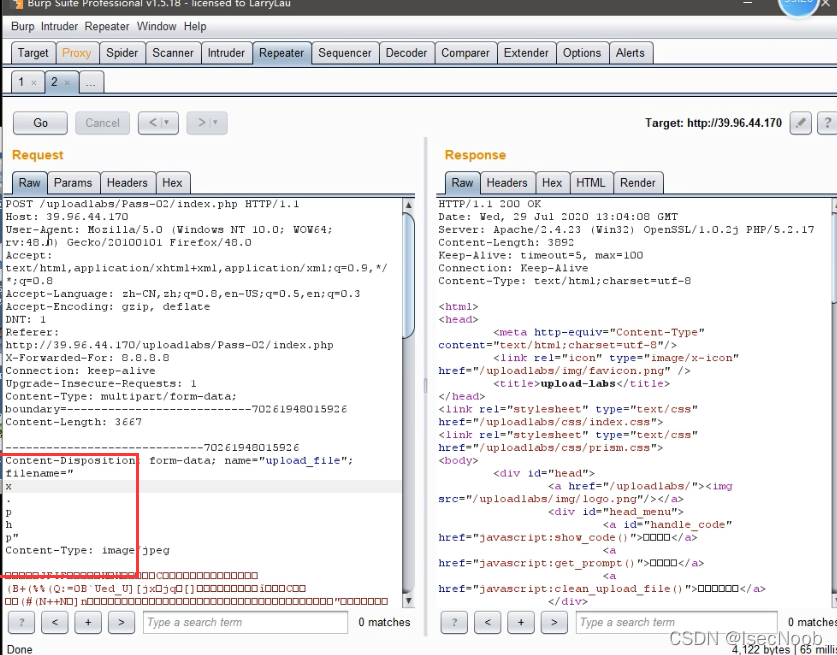Click the Go button to send request

41,123
